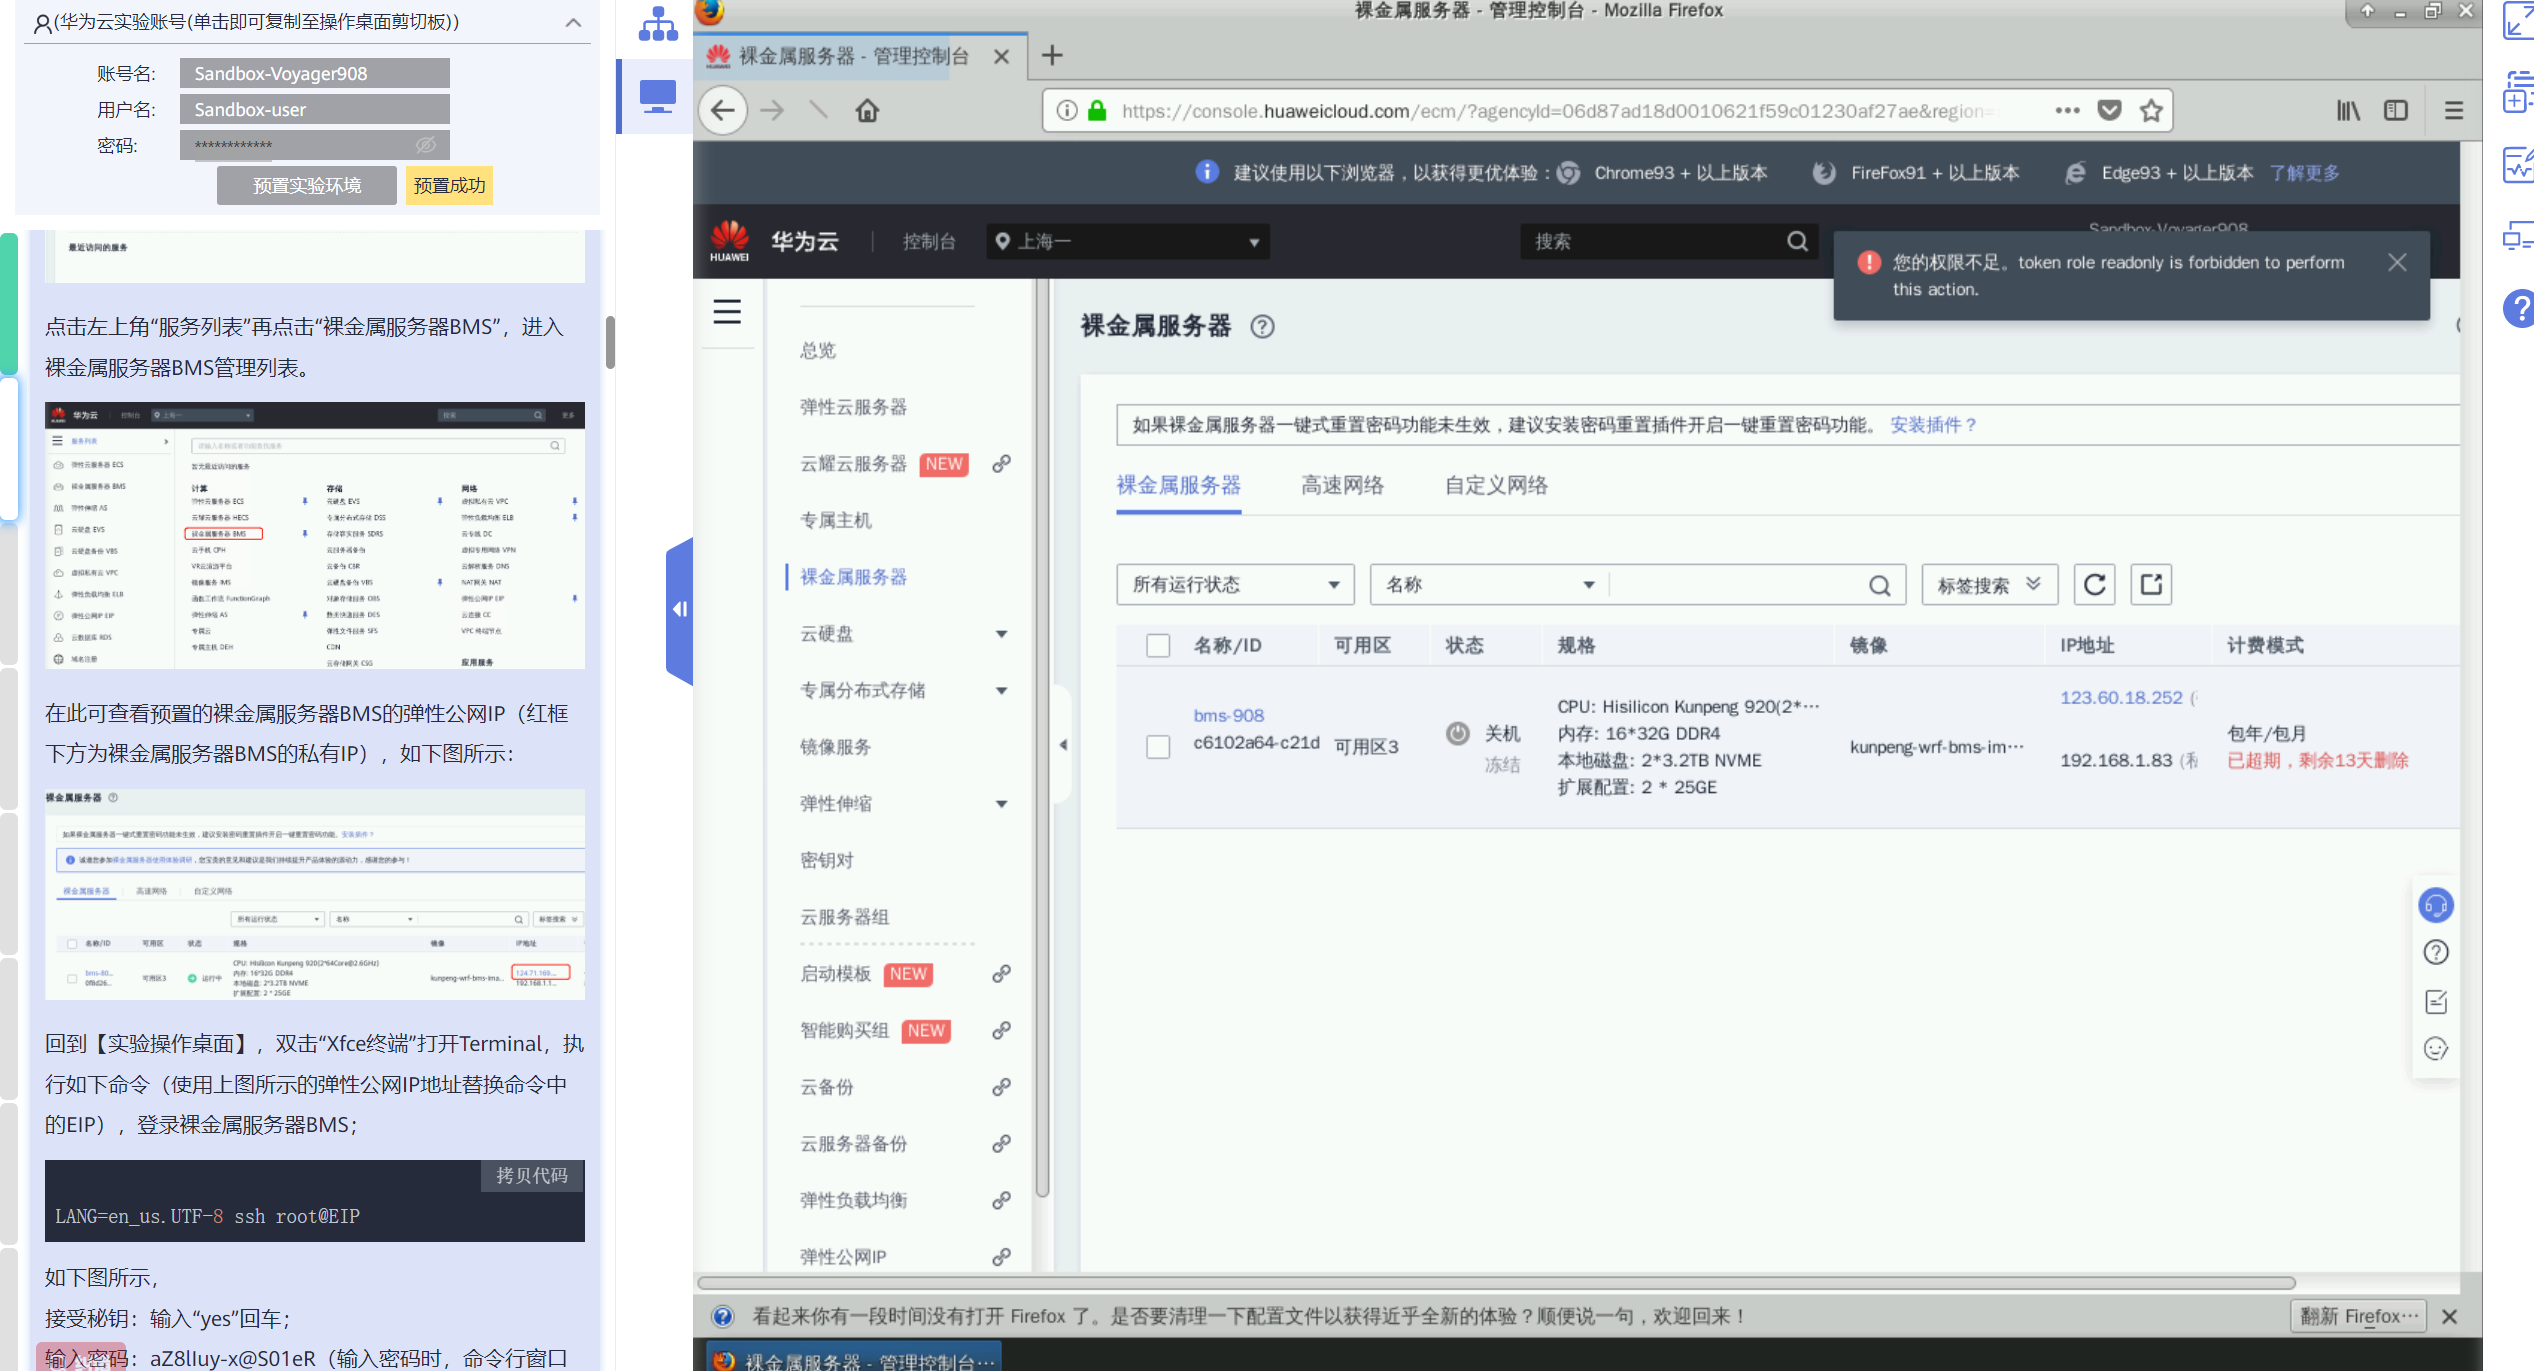2534x1371 pixels.
Task: Select the bms-908 row checkbox
Action: click(x=1158, y=747)
